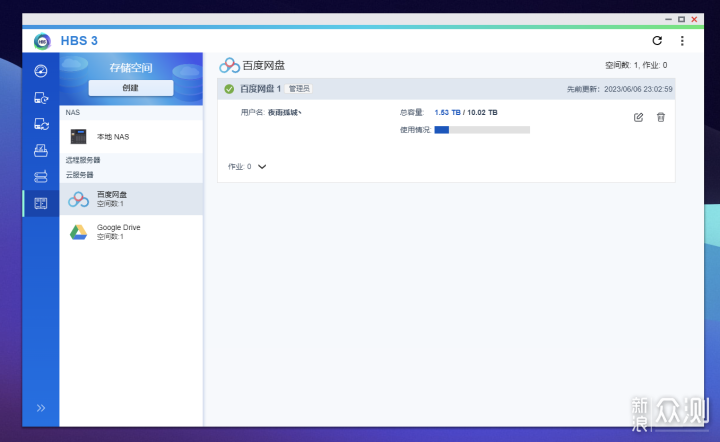Click the local NAS device icon
Screen dimensions: 720x442
pos(79,136)
